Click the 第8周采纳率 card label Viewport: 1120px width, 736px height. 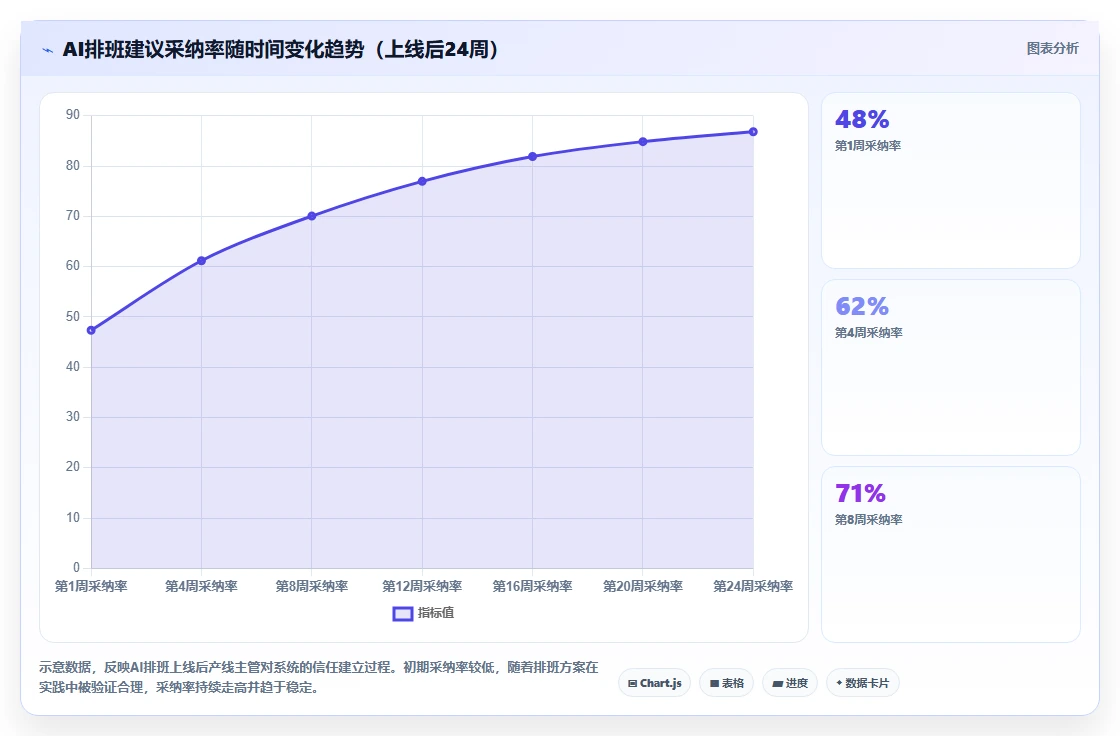[869, 520]
